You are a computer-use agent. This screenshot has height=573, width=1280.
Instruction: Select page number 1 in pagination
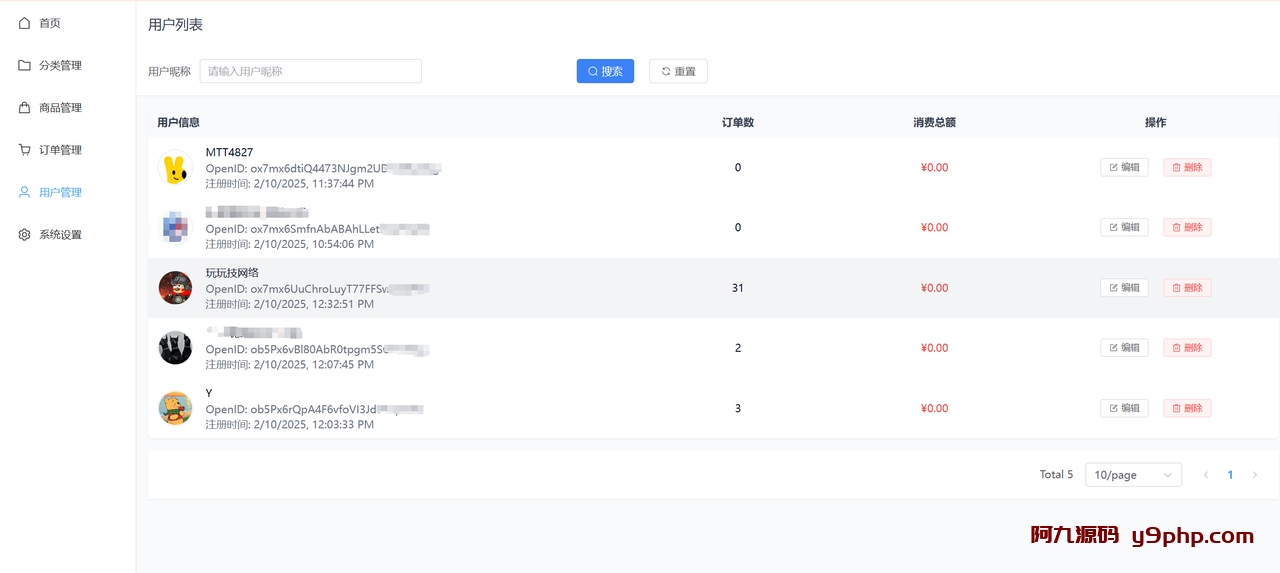pos(1230,475)
